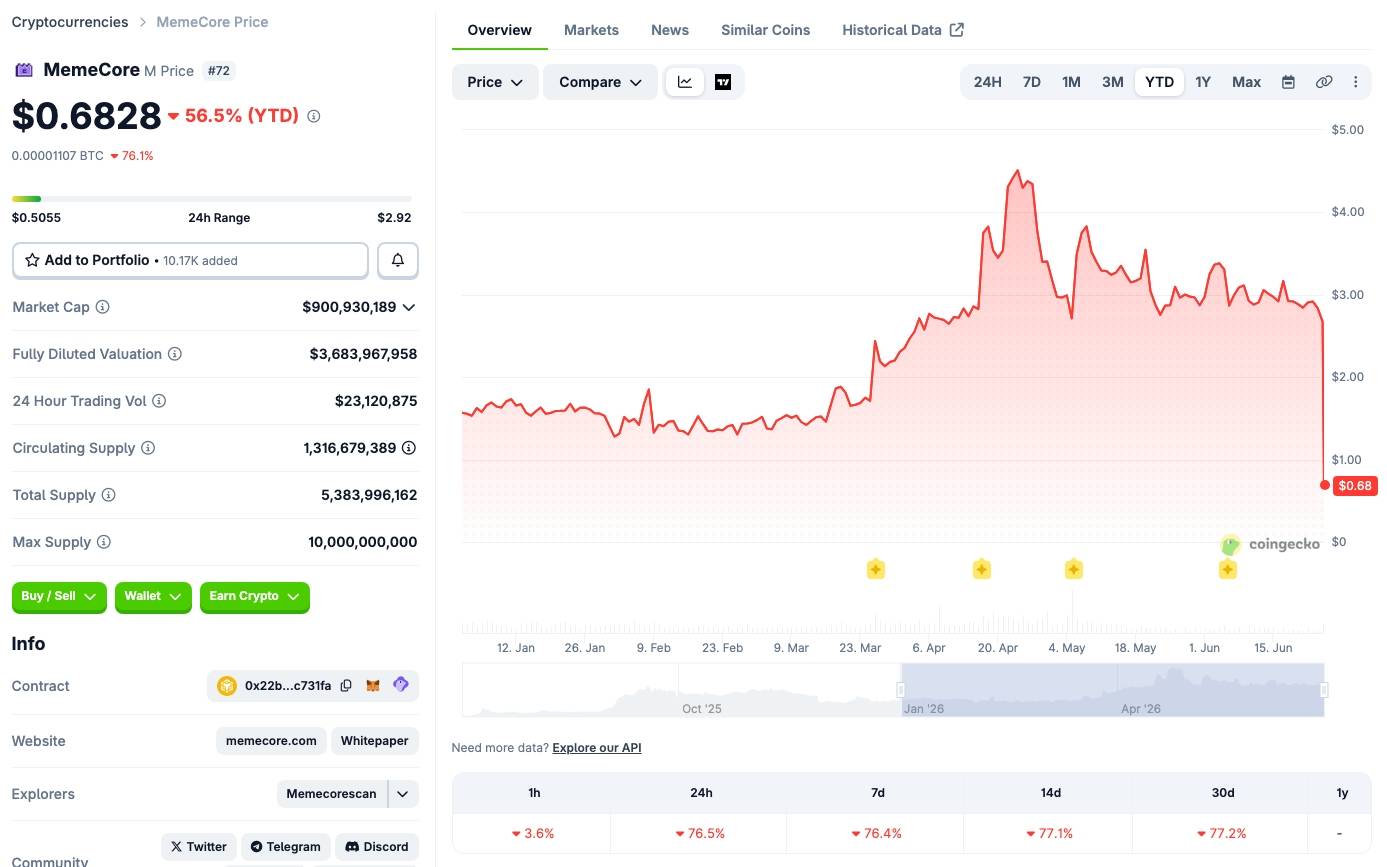
Task: Open the Discord community link
Action: pos(377,847)
